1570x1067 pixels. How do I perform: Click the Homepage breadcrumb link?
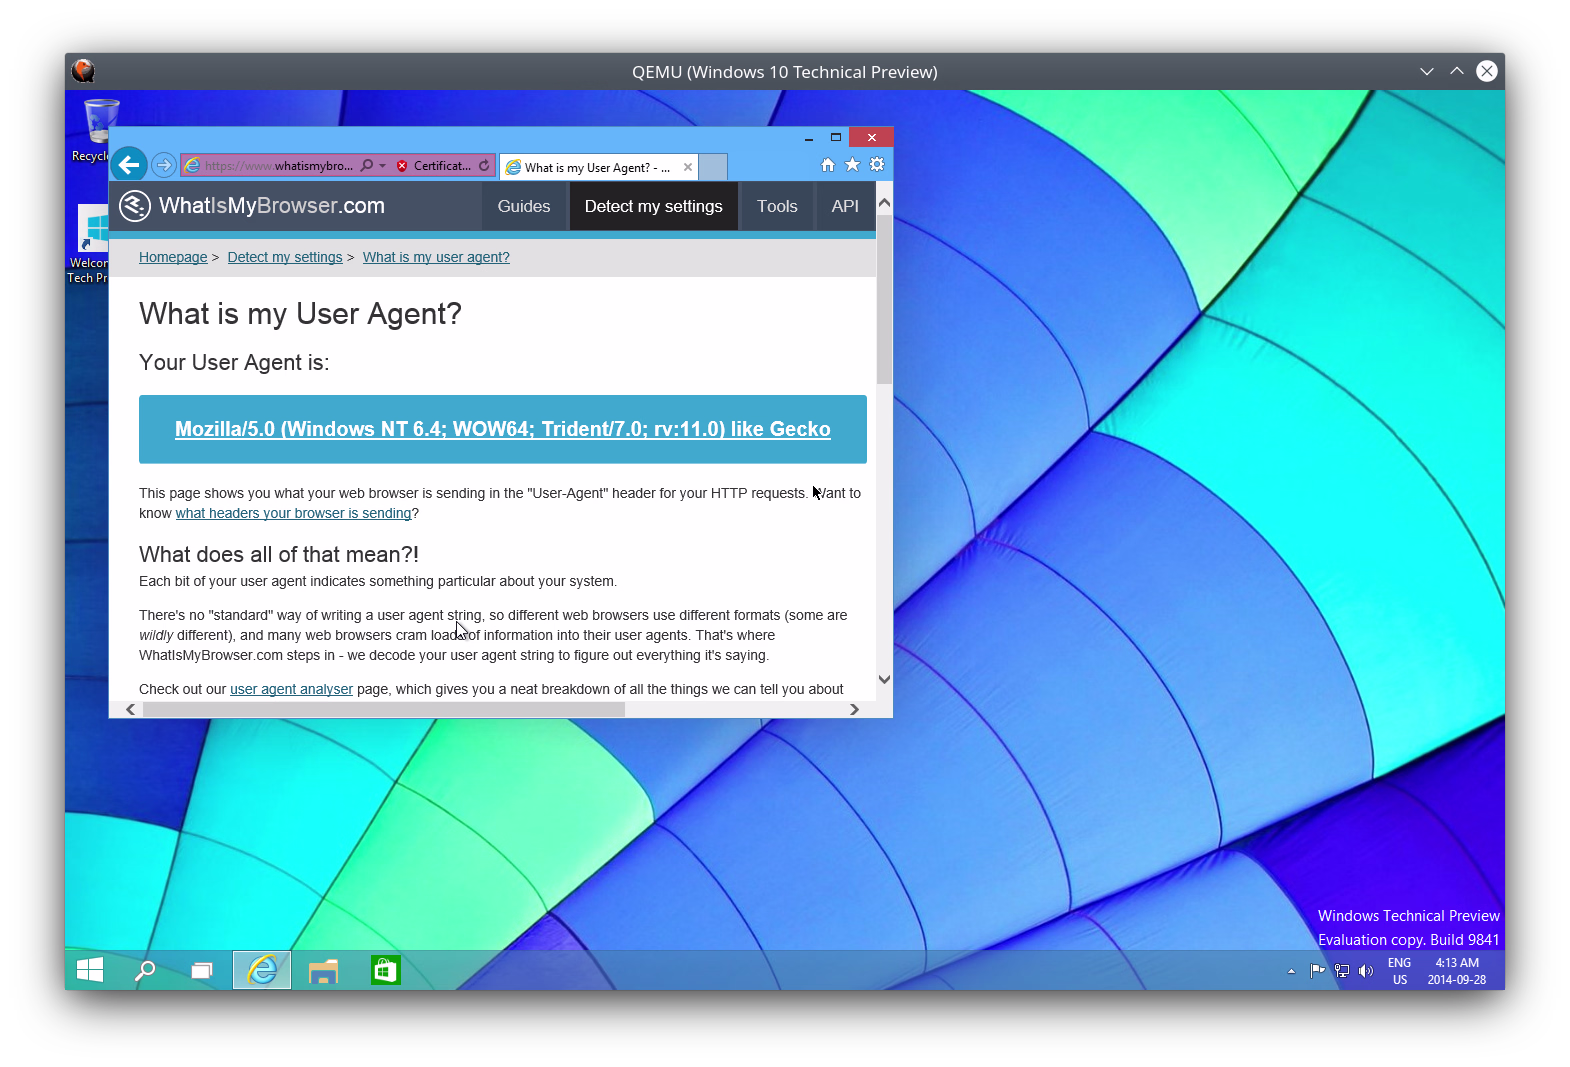click(x=173, y=257)
